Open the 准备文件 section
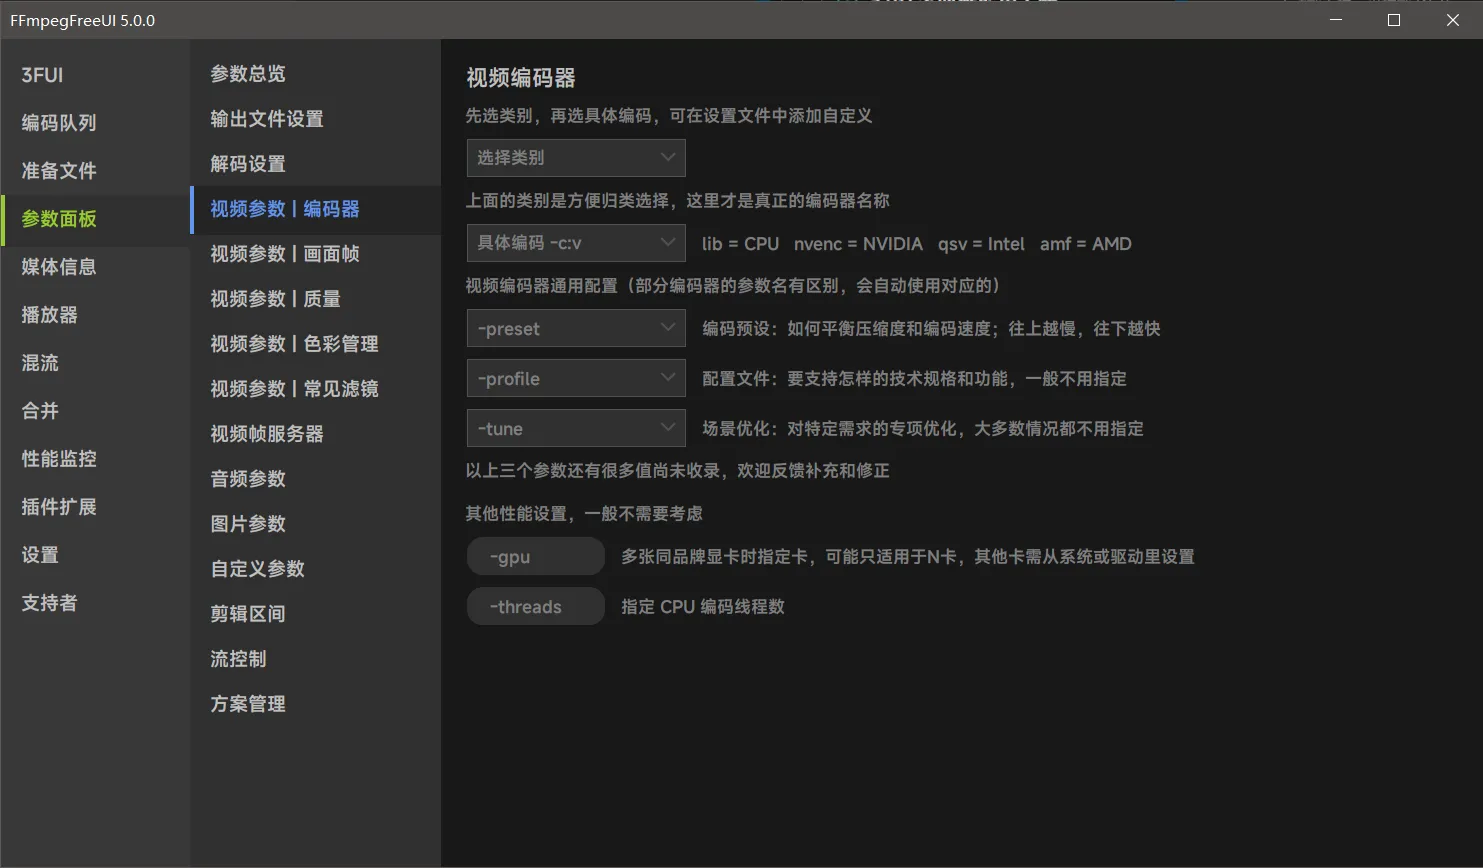Screen dimensions: 1483x868 point(59,171)
